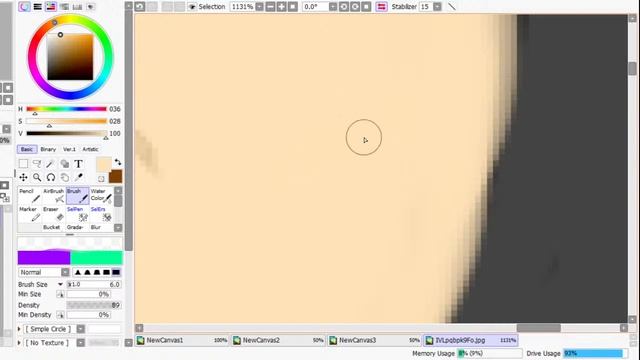Choose the SelErs tool

(x=101, y=214)
